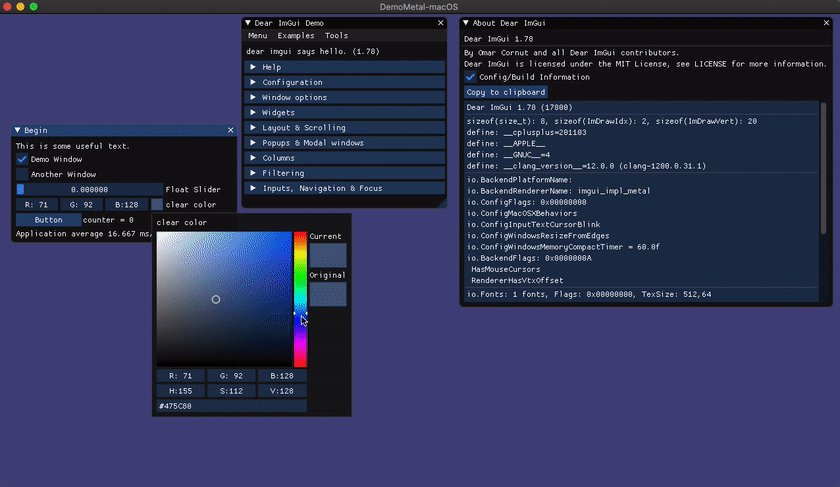Click the S:112 saturation field
840x487 pixels.
point(231,391)
